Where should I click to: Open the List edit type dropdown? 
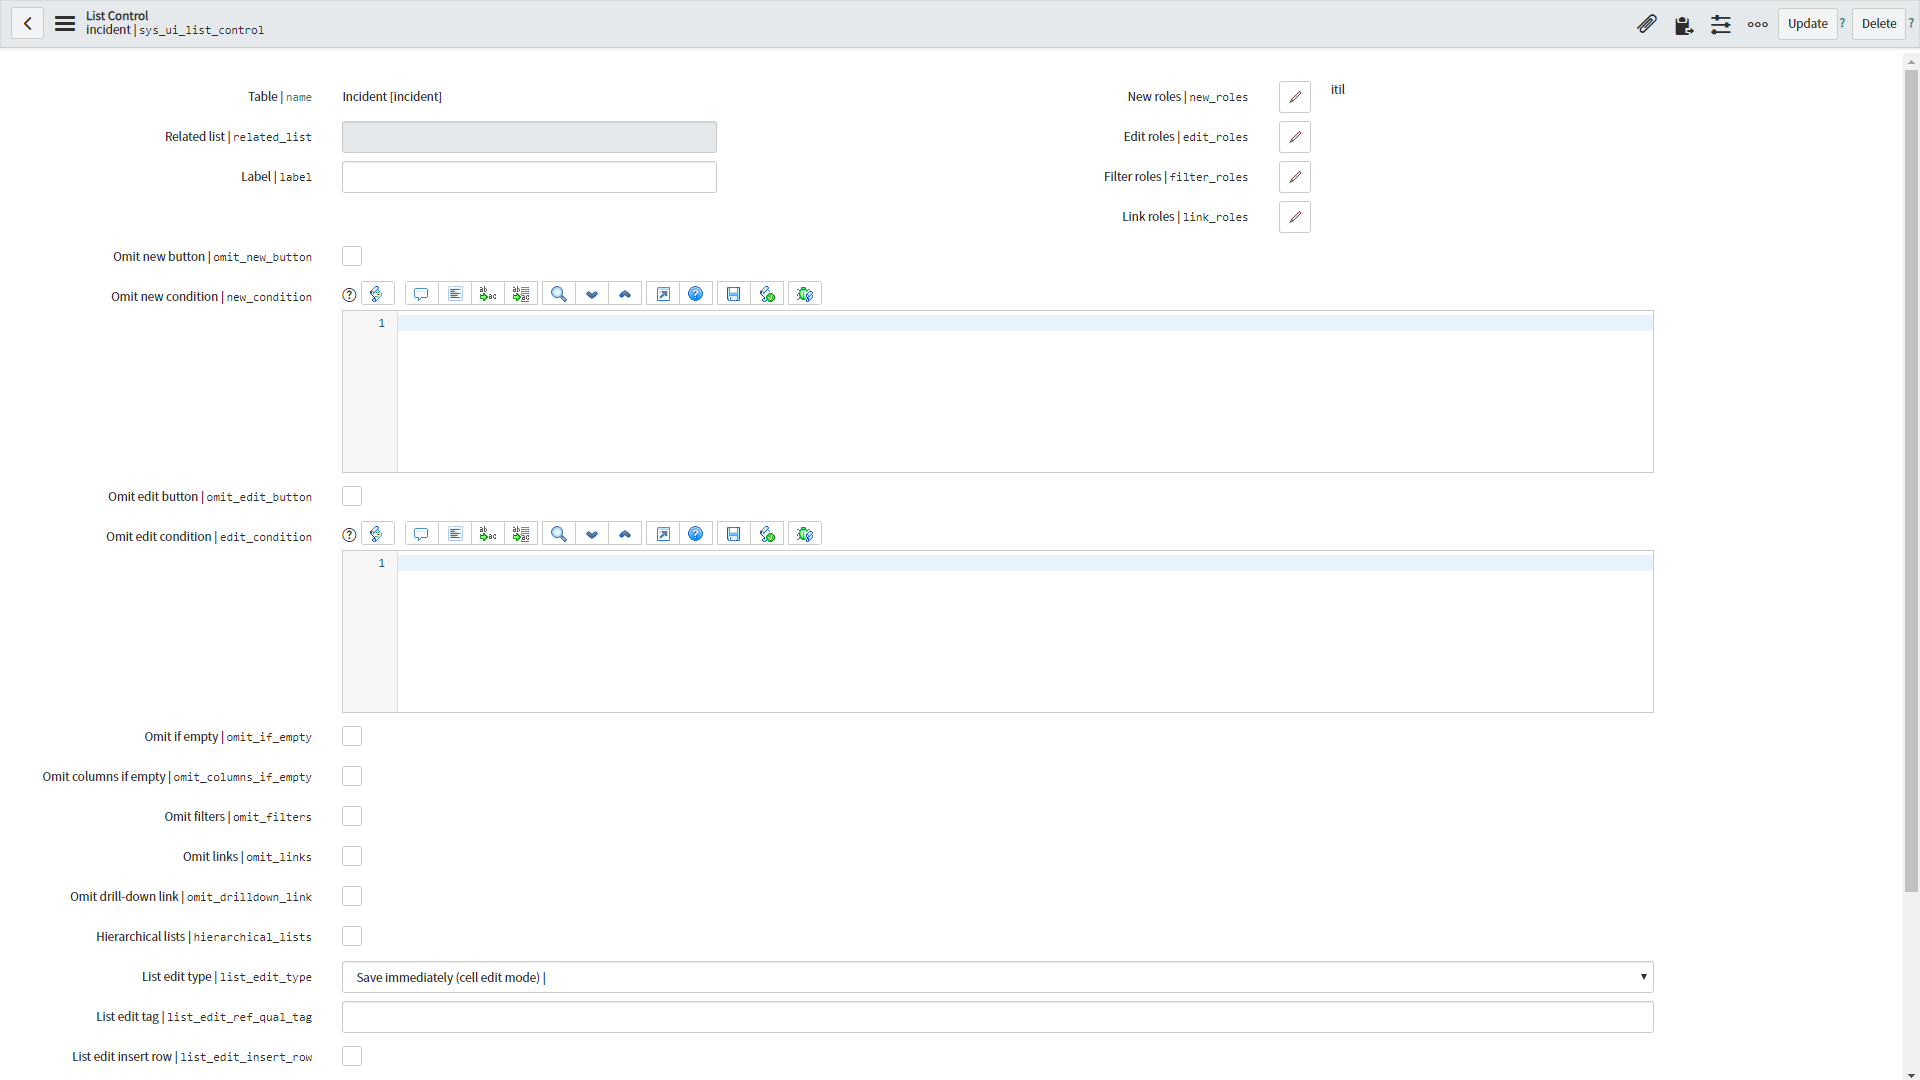pos(997,977)
